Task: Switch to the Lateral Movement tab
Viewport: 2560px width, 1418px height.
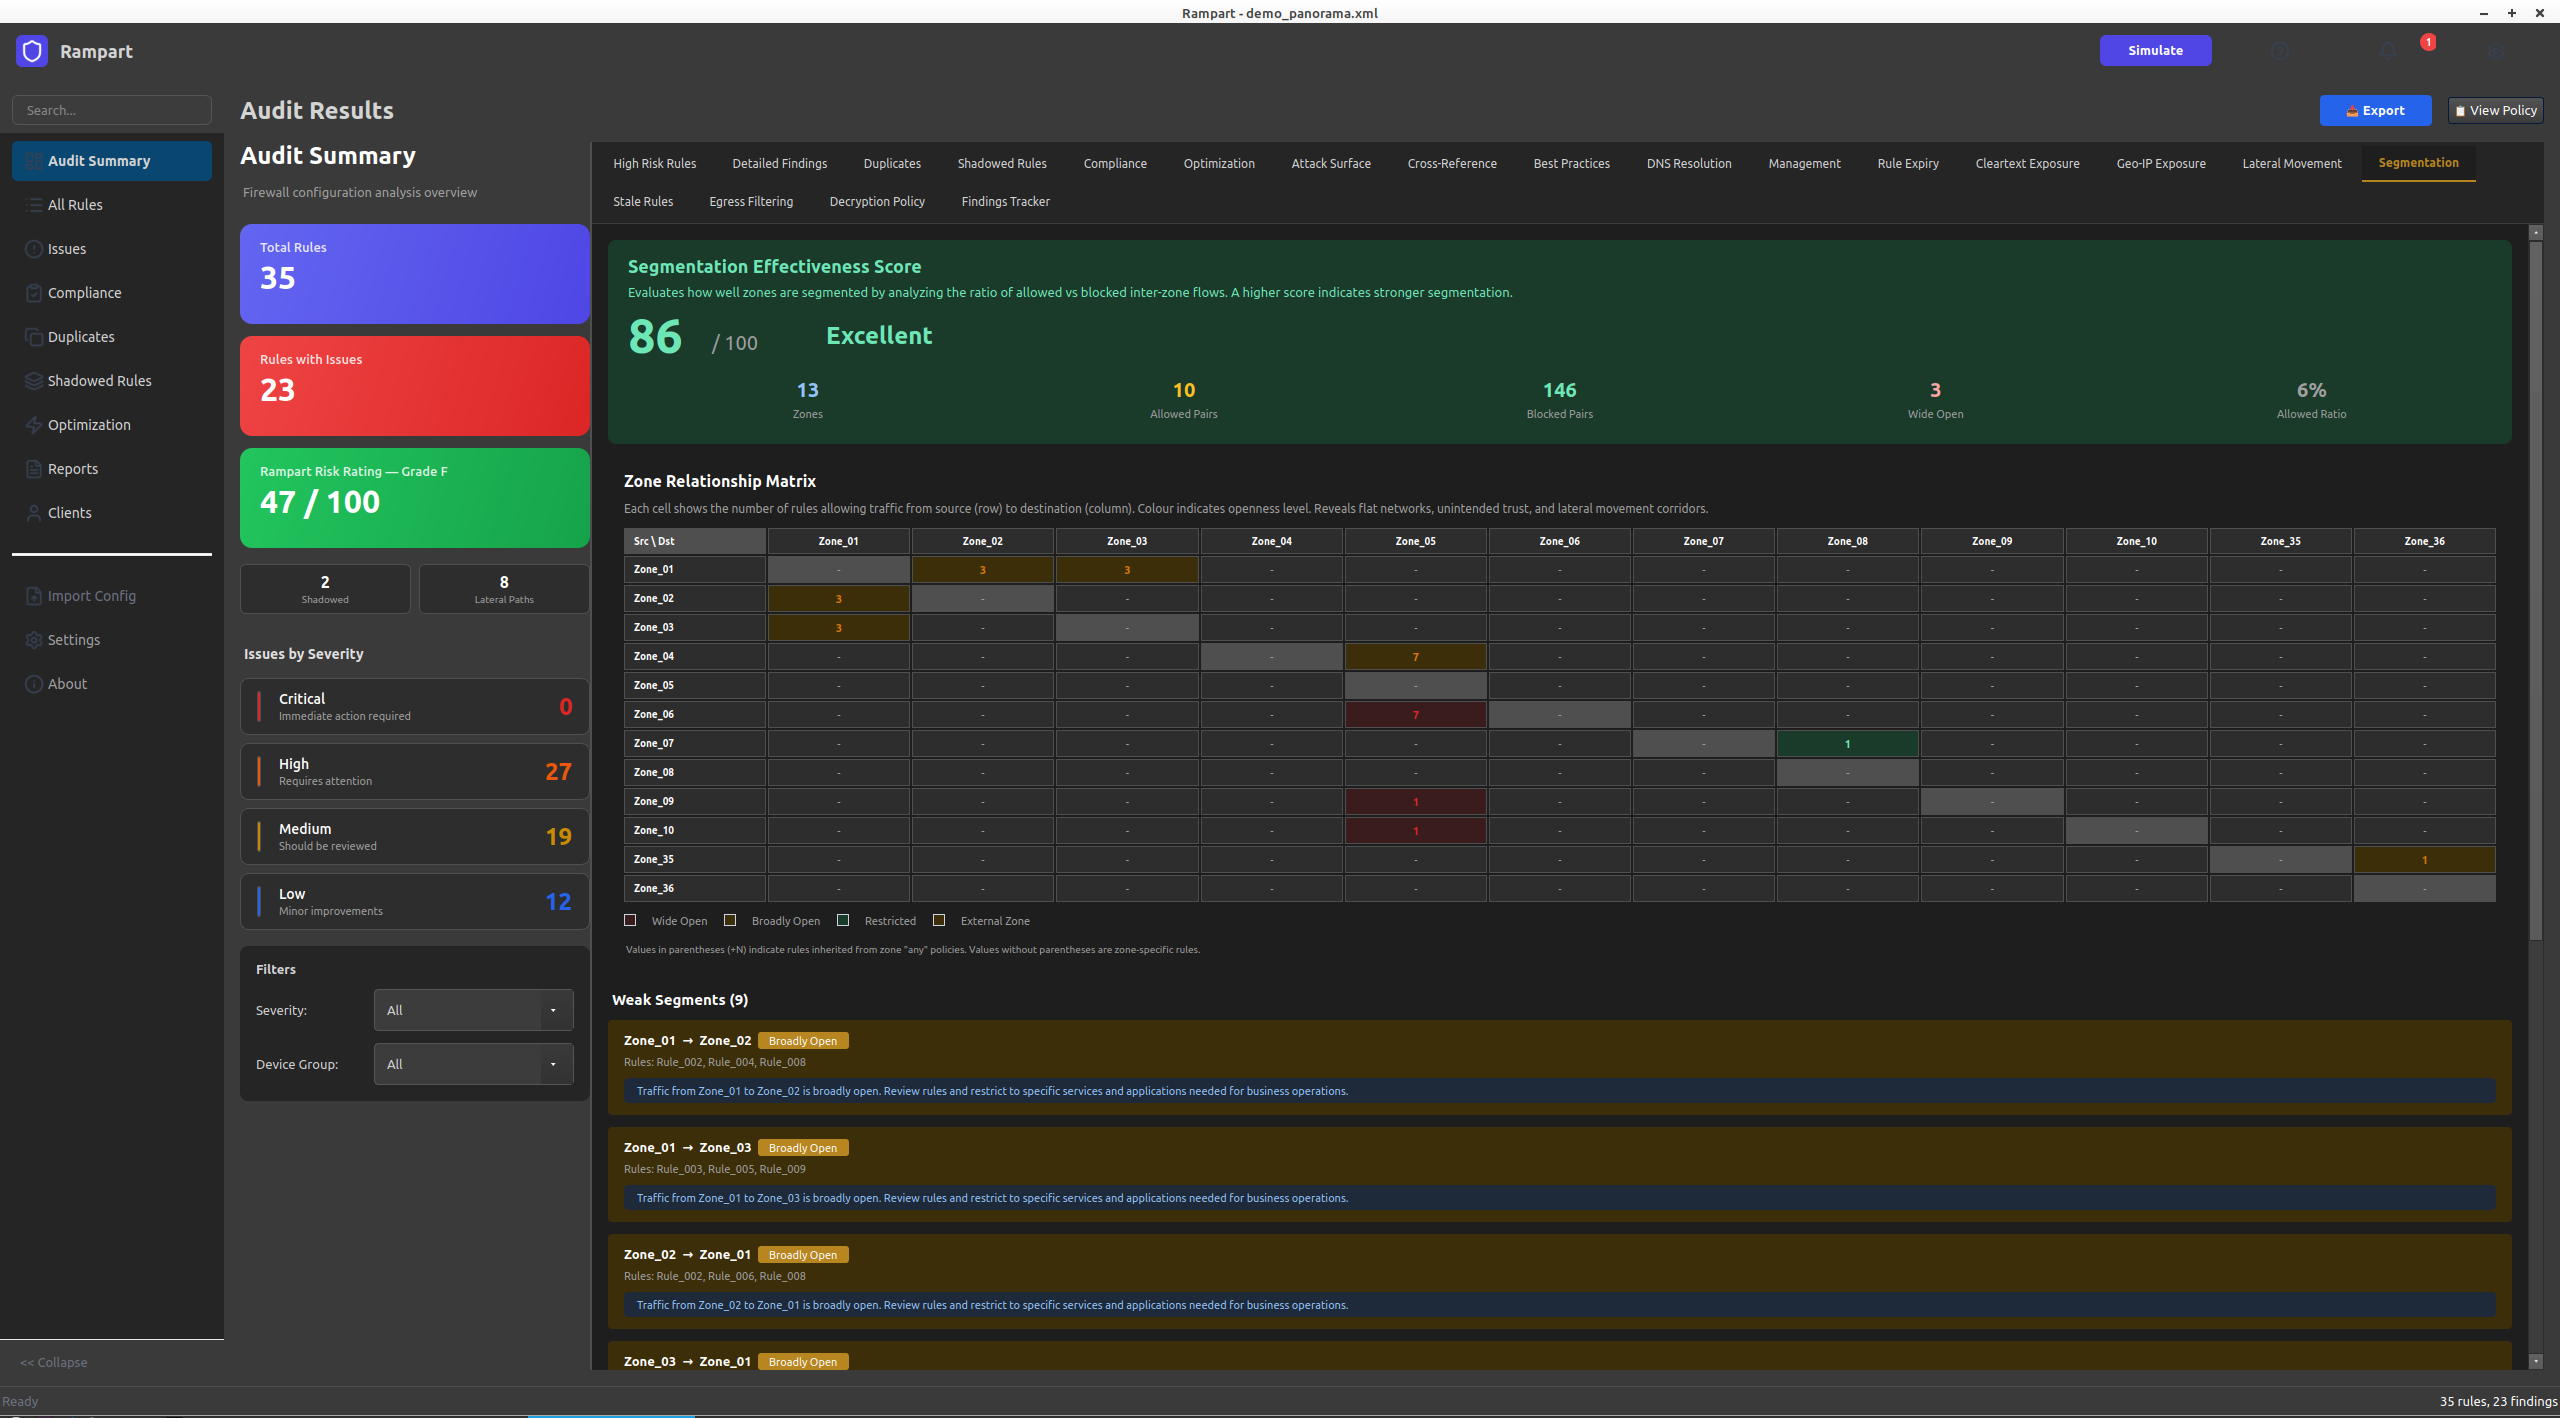Action: click(x=2291, y=163)
